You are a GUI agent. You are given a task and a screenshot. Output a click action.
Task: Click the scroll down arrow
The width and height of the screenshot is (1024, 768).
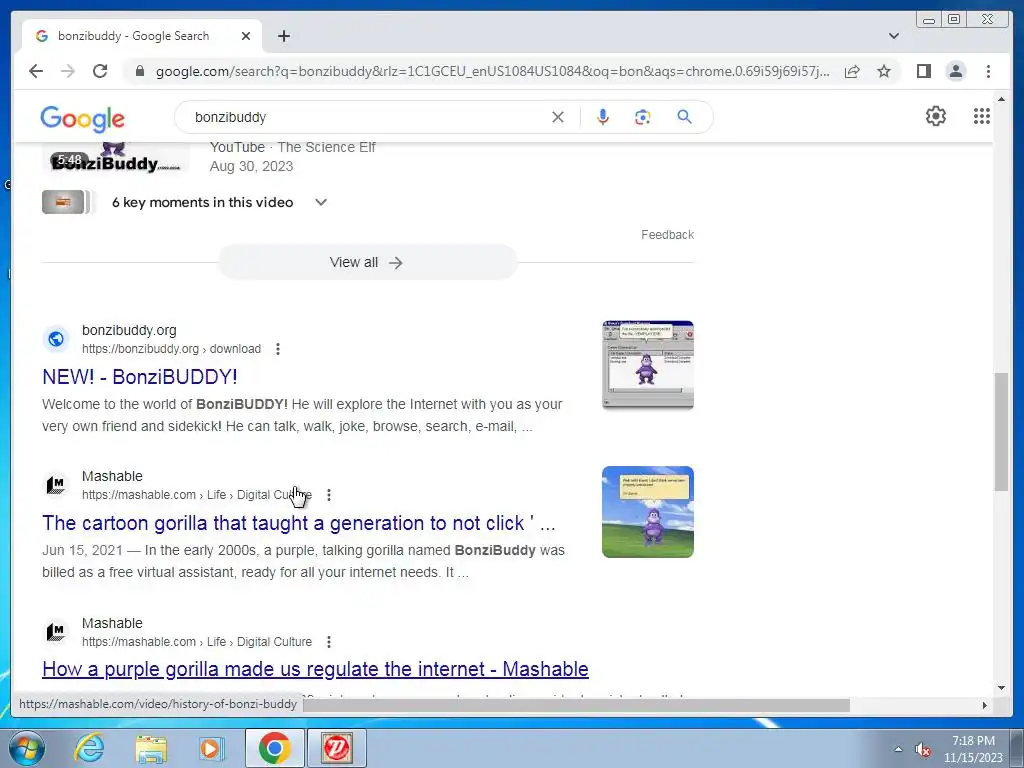pyautogui.click(x=1001, y=688)
